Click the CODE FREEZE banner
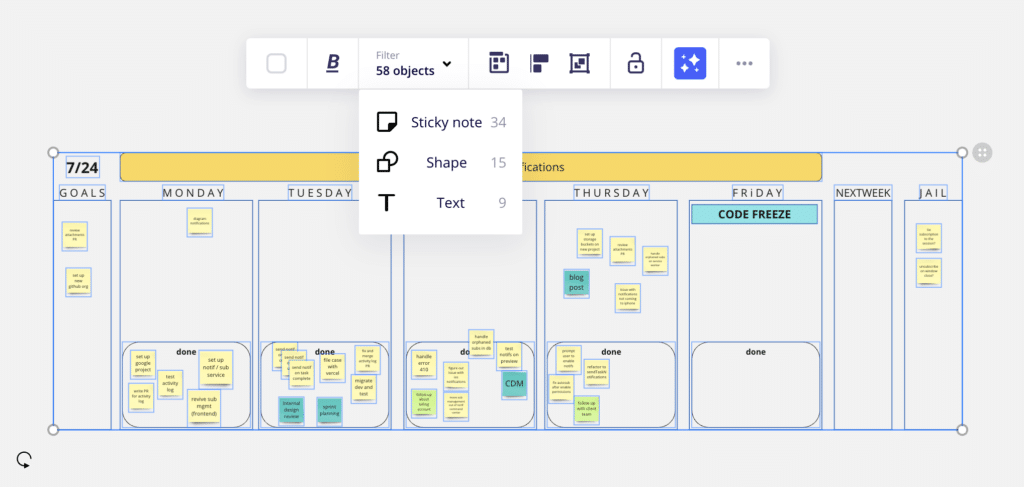Screen dimensions: 1024x487 (754, 214)
